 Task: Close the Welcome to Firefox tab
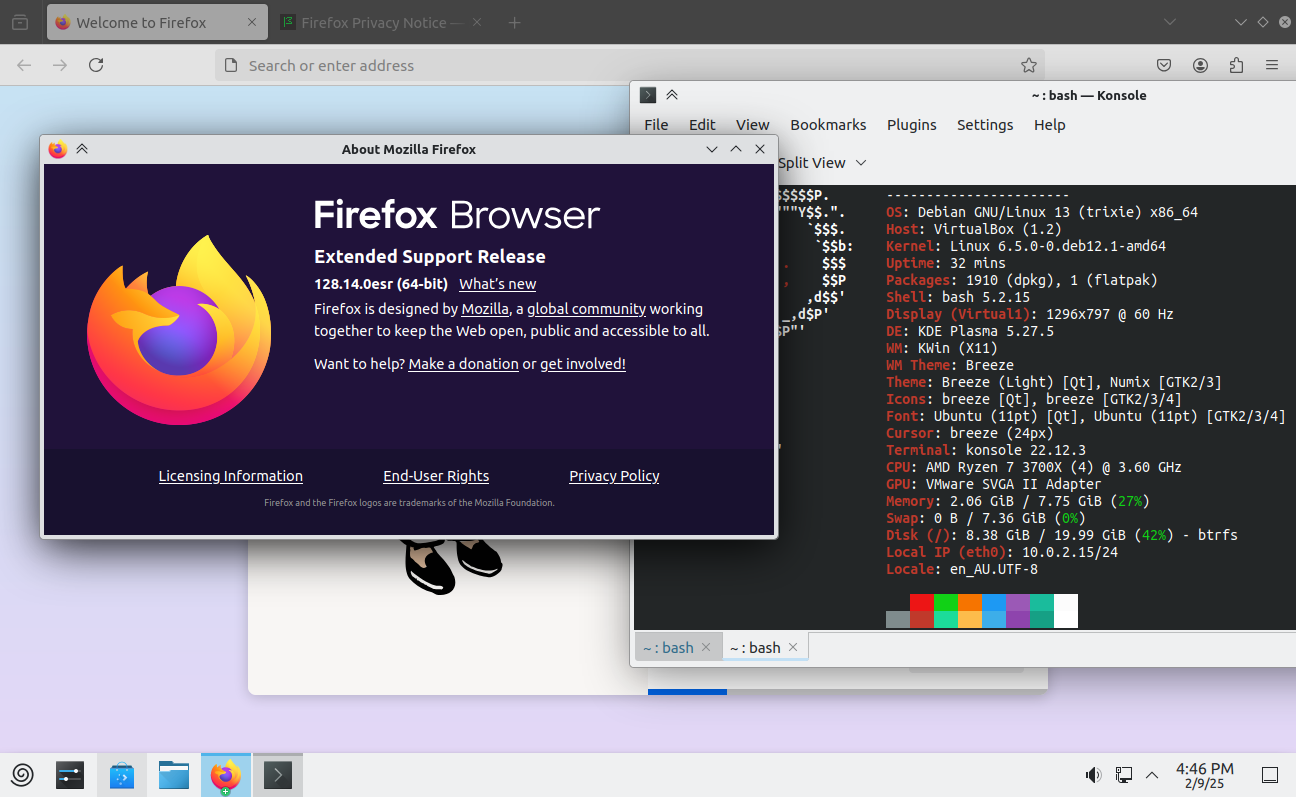pyautogui.click(x=251, y=22)
